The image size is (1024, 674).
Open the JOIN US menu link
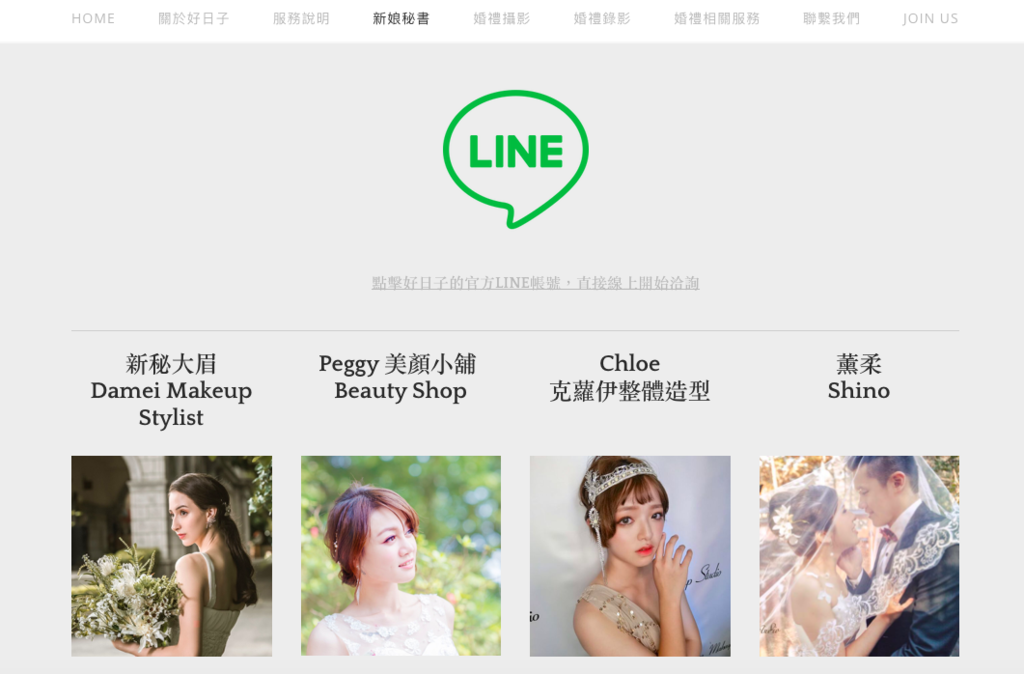pyautogui.click(x=931, y=18)
